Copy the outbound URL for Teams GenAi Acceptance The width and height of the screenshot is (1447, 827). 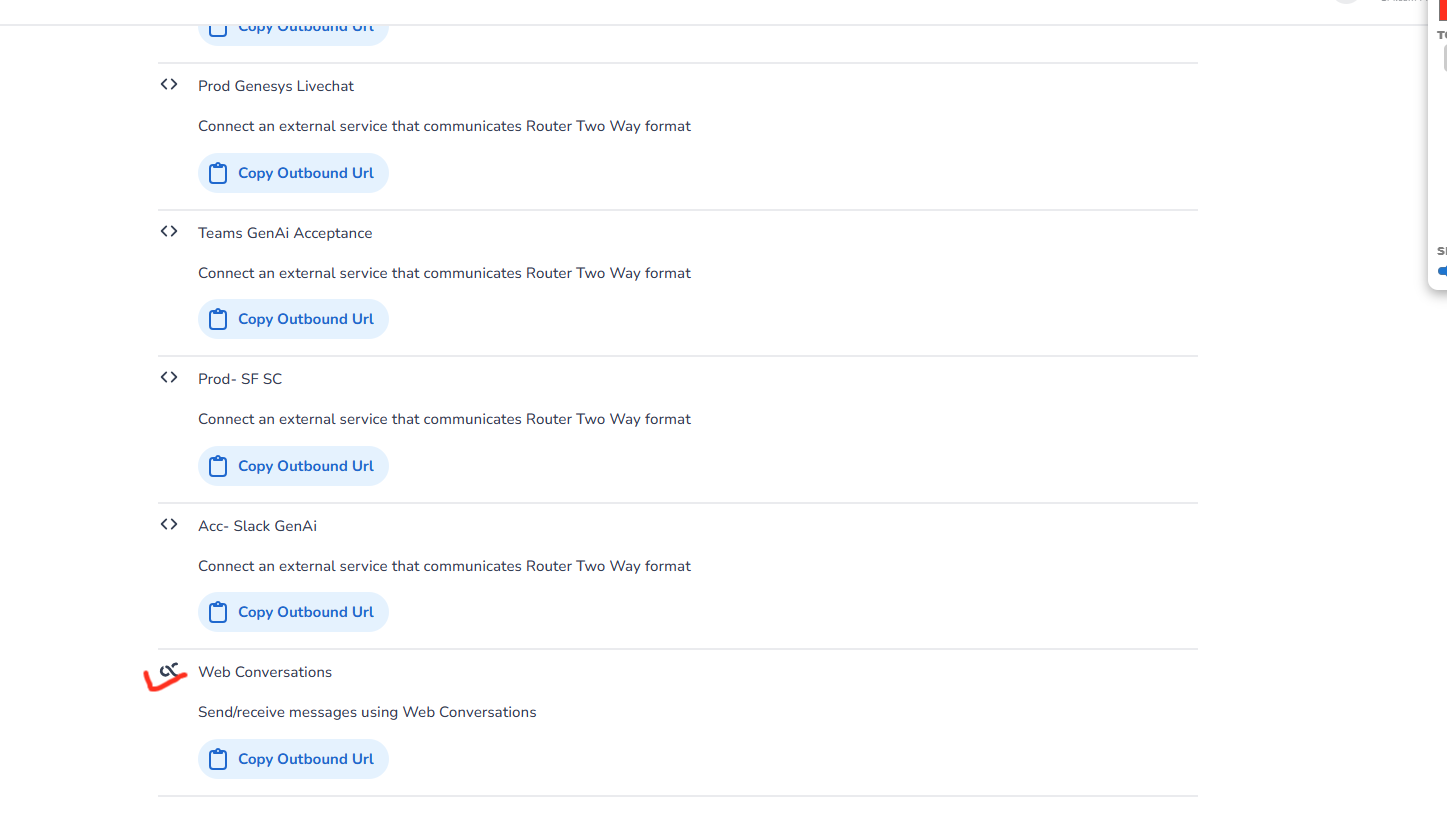point(293,319)
